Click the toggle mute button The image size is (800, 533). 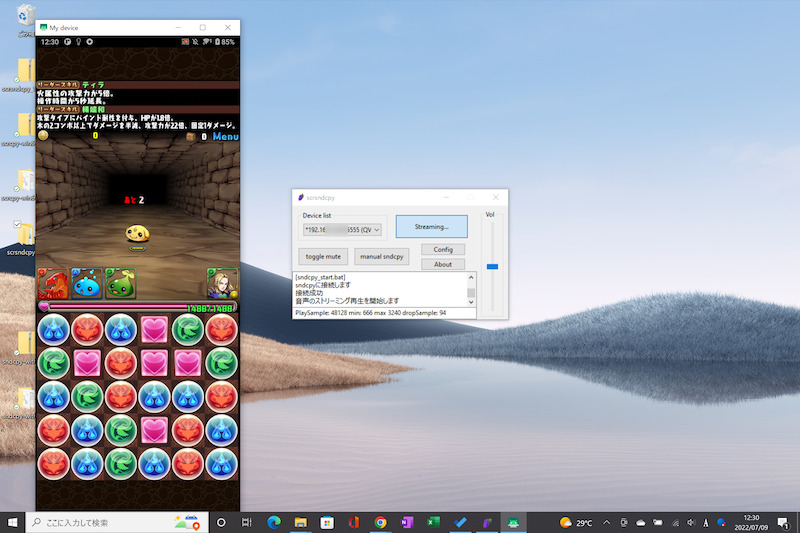323,256
